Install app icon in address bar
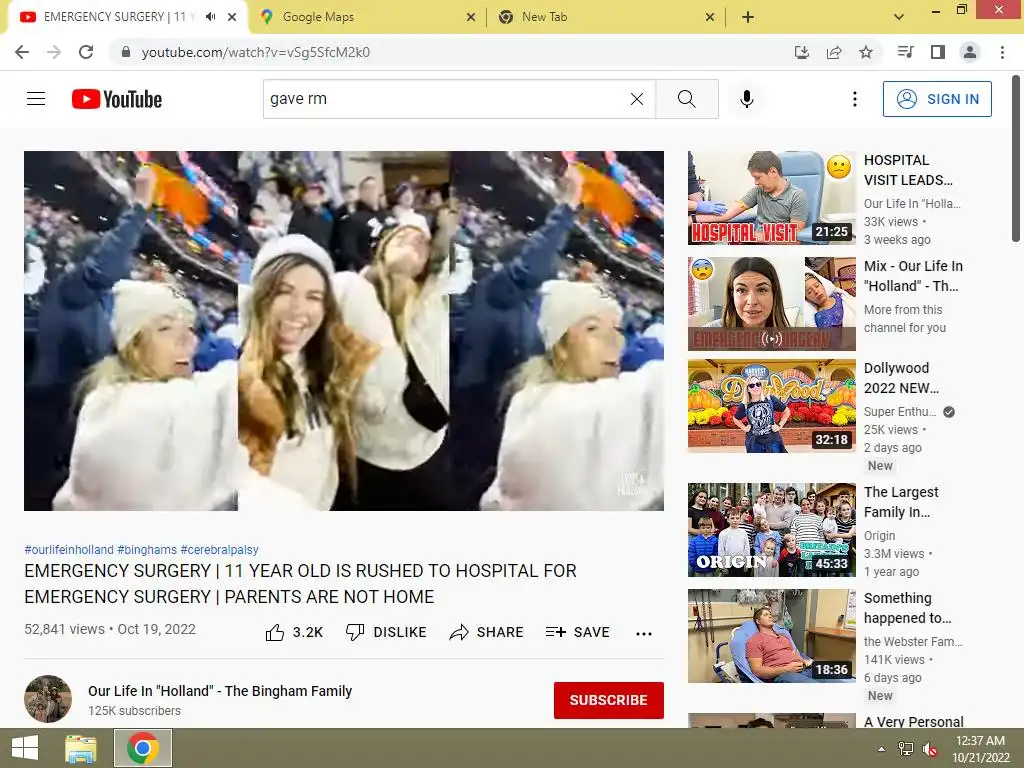The image size is (1024, 768). pyautogui.click(x=802, y=52)
